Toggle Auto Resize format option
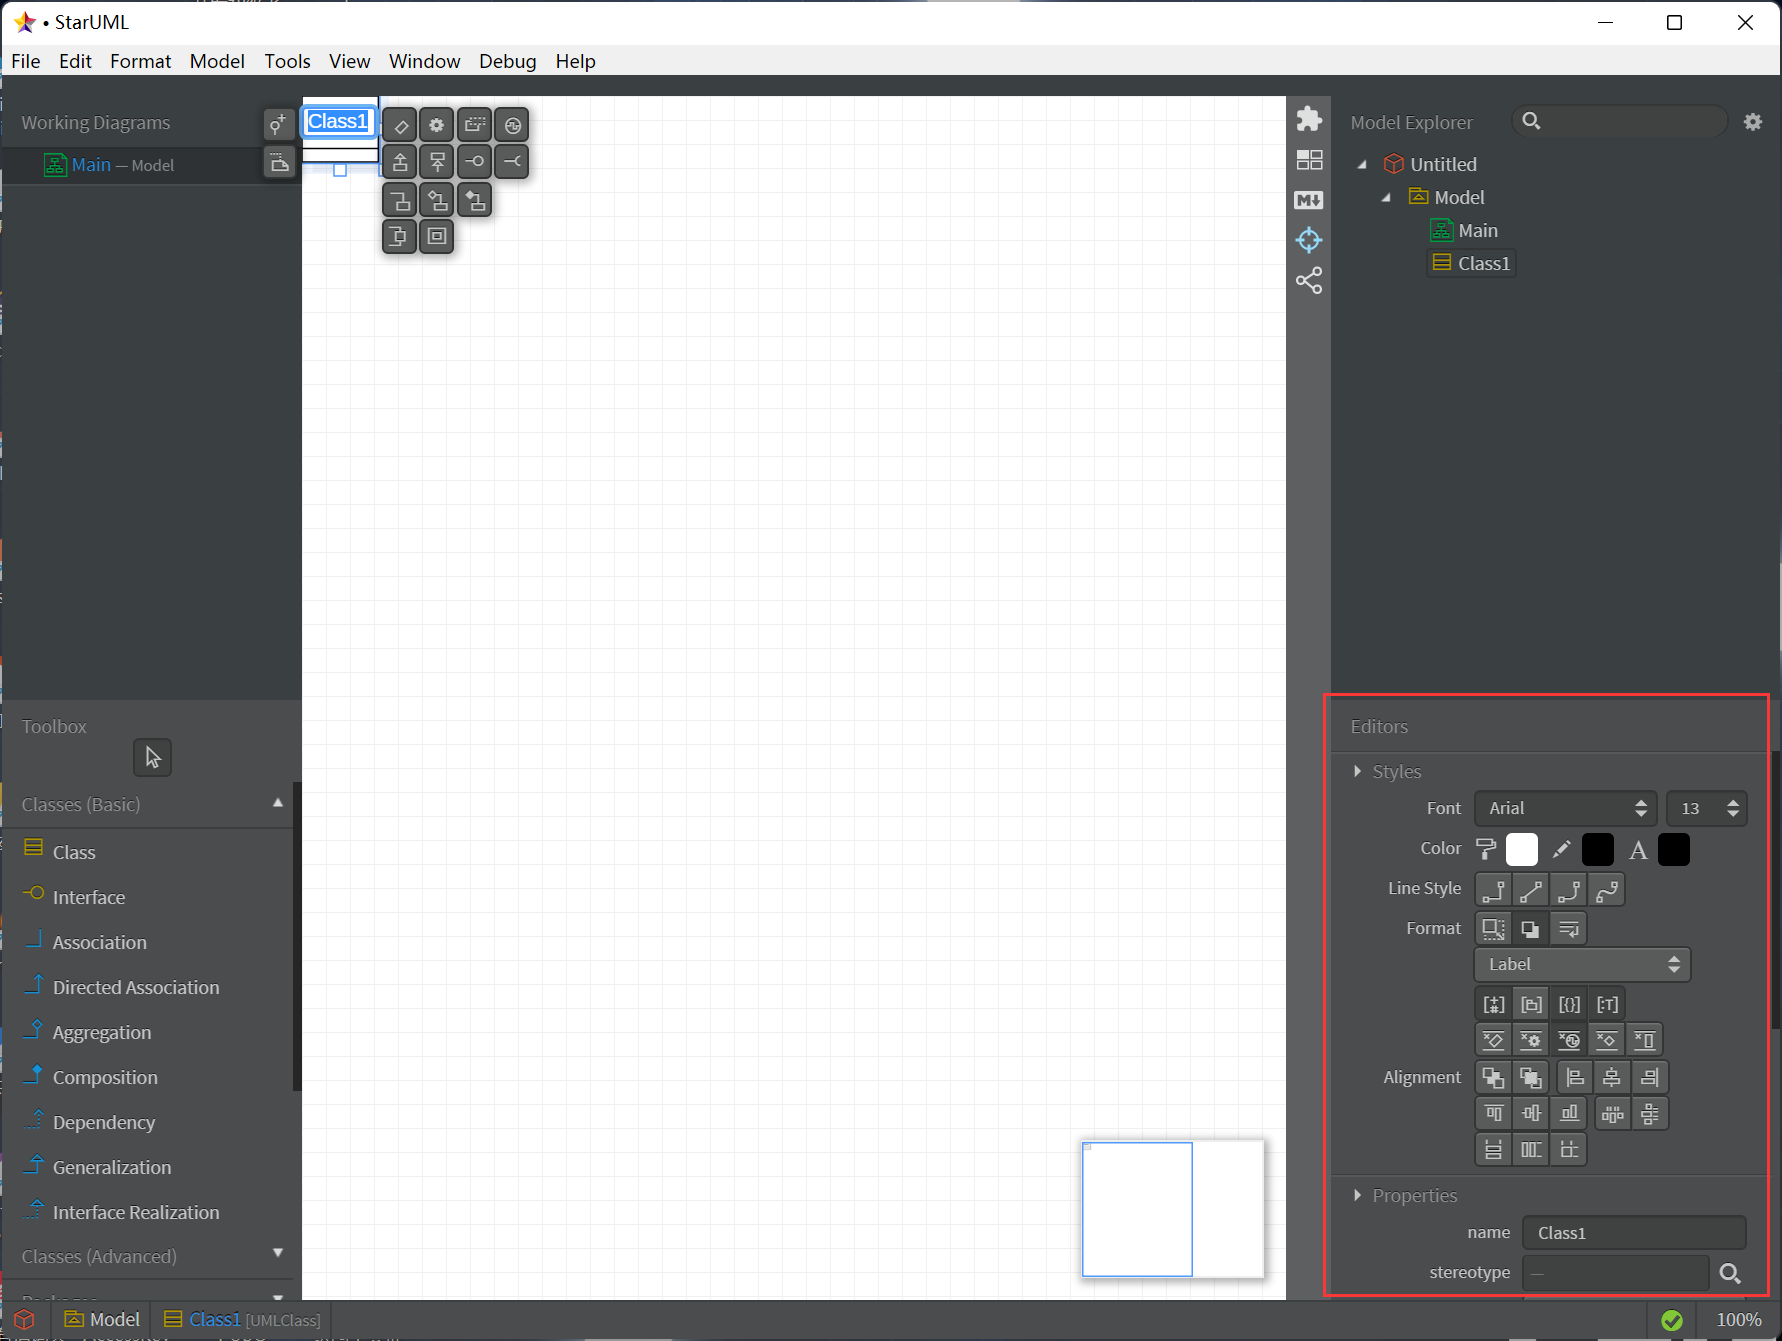 (1494, 929)
